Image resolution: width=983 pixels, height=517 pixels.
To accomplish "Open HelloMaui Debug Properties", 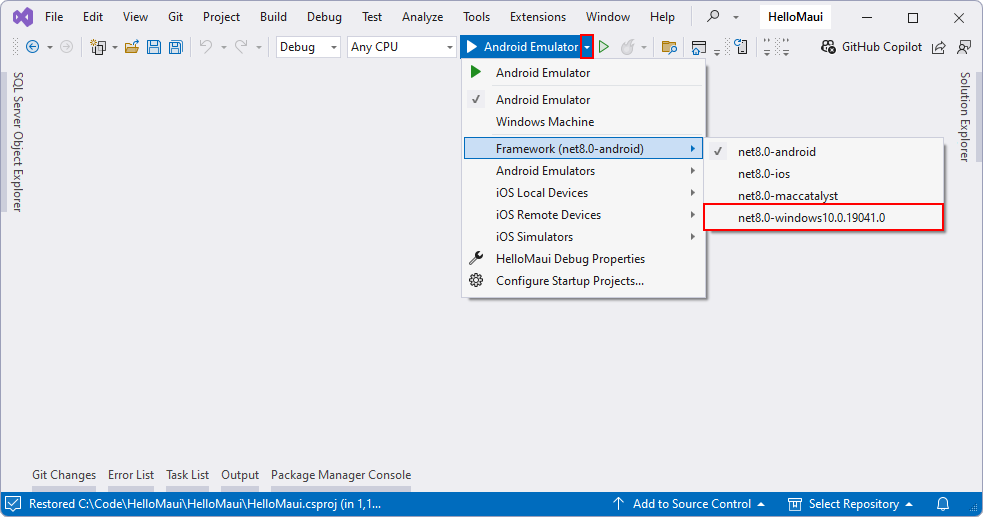I will 584,258.
